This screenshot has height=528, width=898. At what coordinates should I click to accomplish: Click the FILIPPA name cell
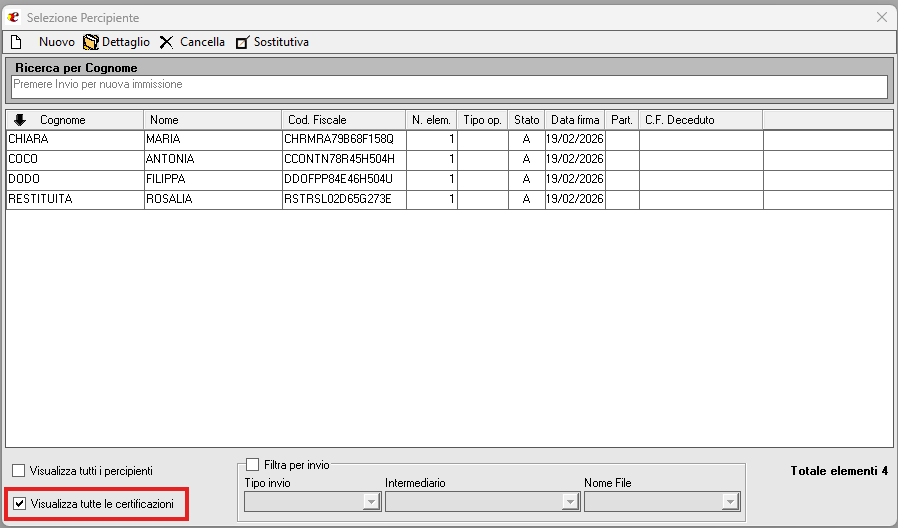213,179
